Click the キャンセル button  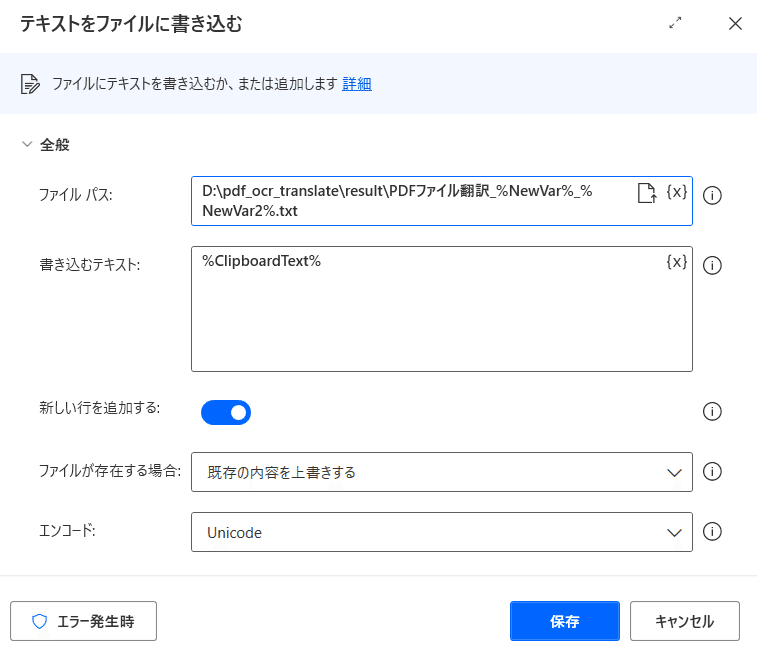(685, 621)
